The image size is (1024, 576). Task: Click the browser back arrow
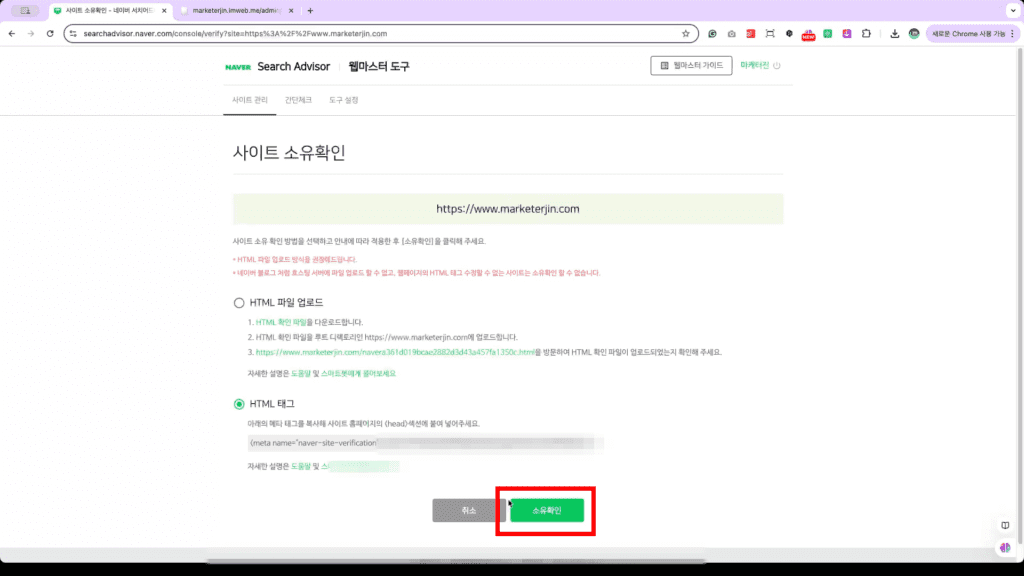(11, 33)
